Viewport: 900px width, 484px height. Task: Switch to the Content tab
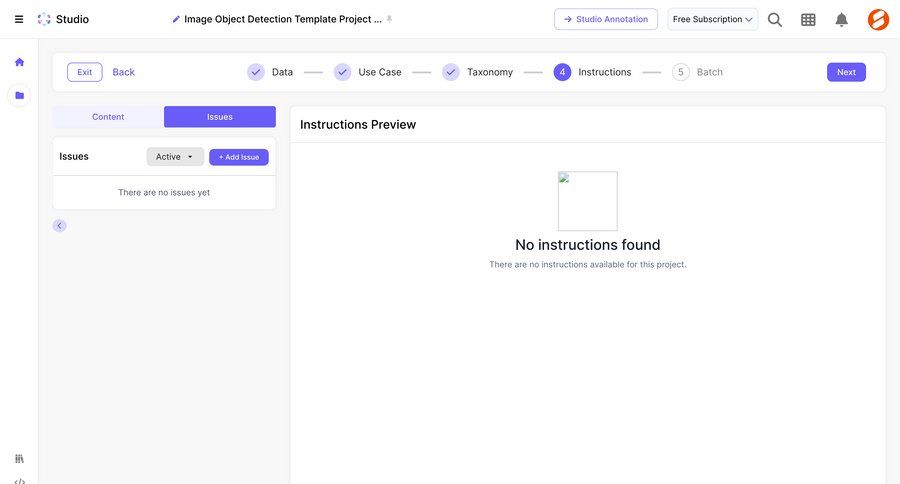click(x=108, y=117)
